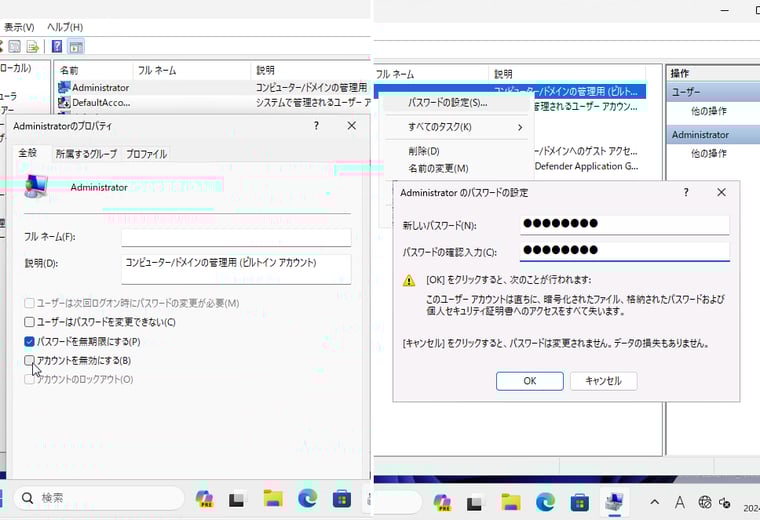This screenshot has width=760, height=520.
Task: Uncheck 'パスワードを無期限にする' checkbox
Action: pyautogui.click(x=30, y=341)
